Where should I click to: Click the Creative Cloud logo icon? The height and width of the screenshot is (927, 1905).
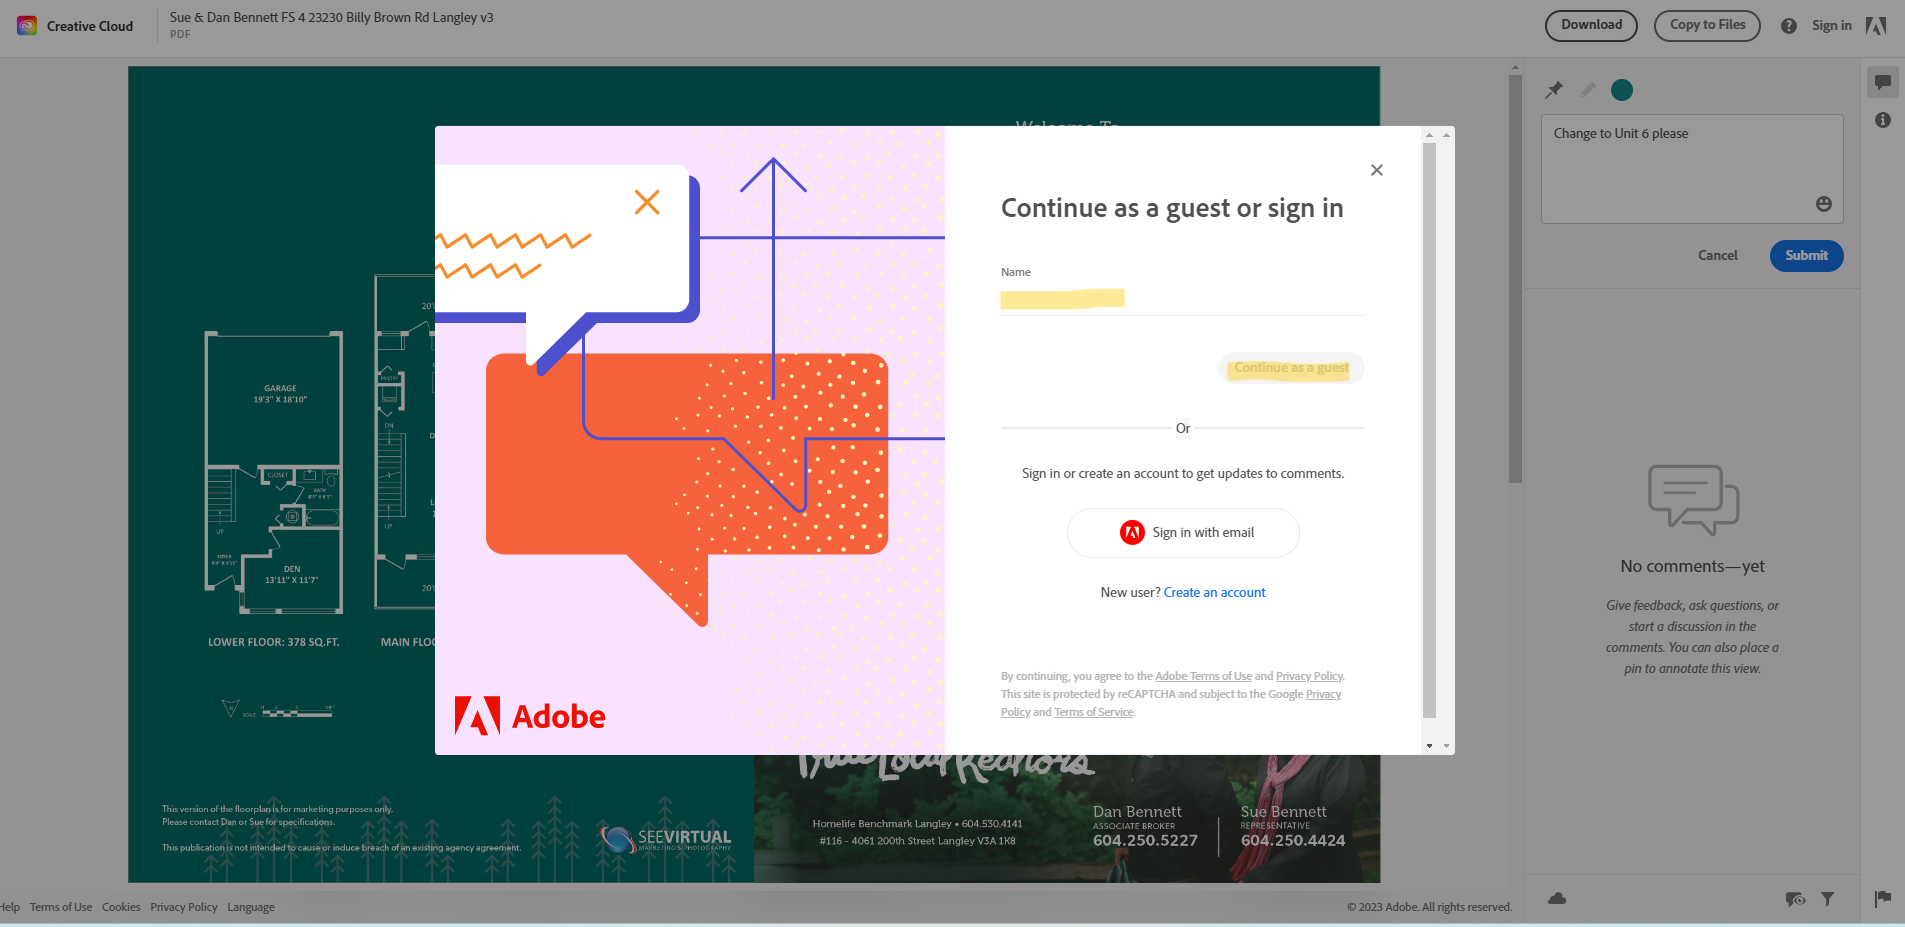[x=27, y=26]
